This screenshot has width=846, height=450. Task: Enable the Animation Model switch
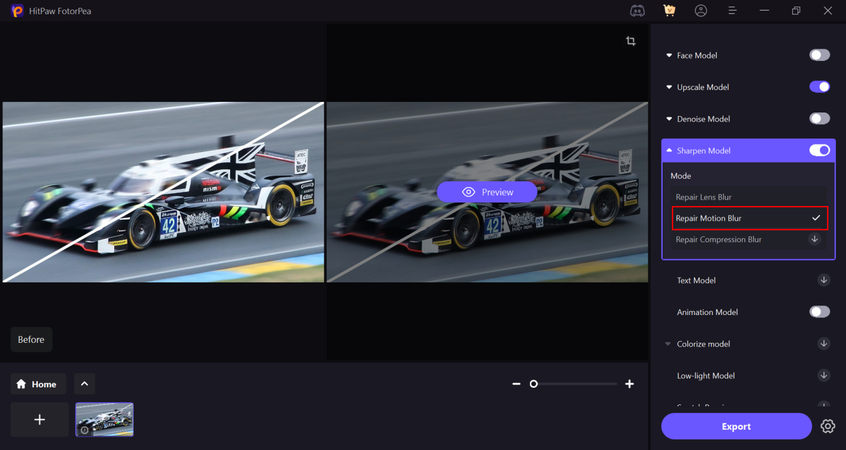click(819, 312)
